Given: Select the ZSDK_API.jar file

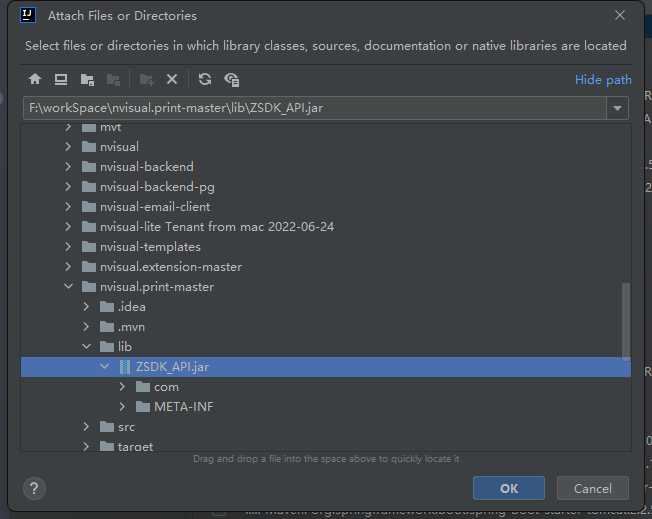Looking at the screenshot, I should point(326,367).
